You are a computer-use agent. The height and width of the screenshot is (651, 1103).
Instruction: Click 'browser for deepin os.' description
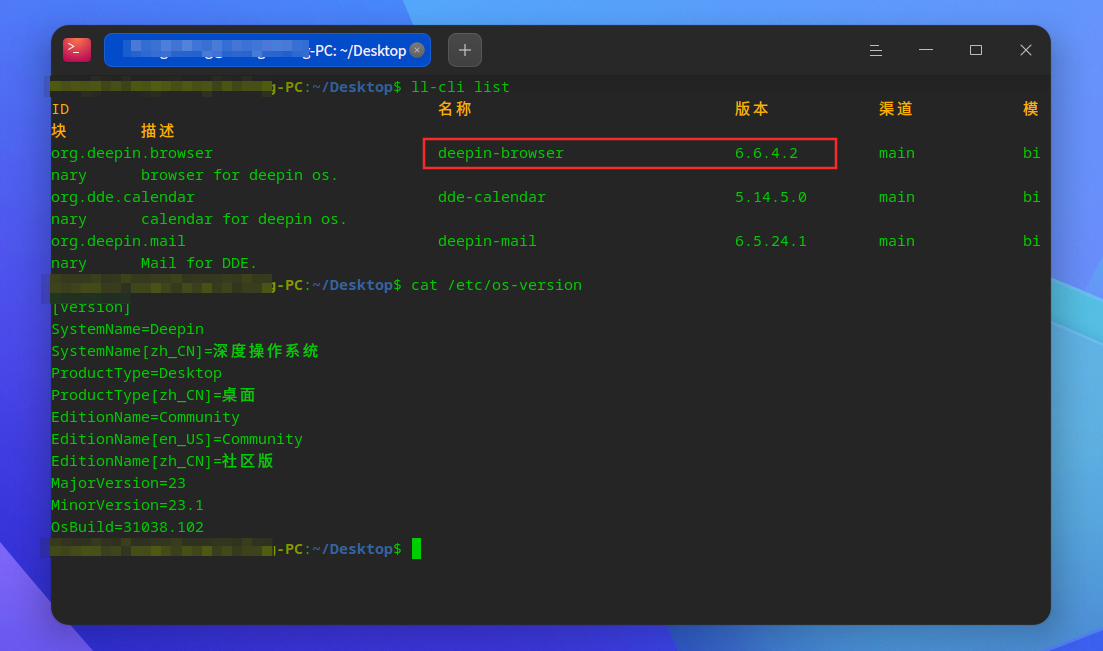[x=239, y=175]
